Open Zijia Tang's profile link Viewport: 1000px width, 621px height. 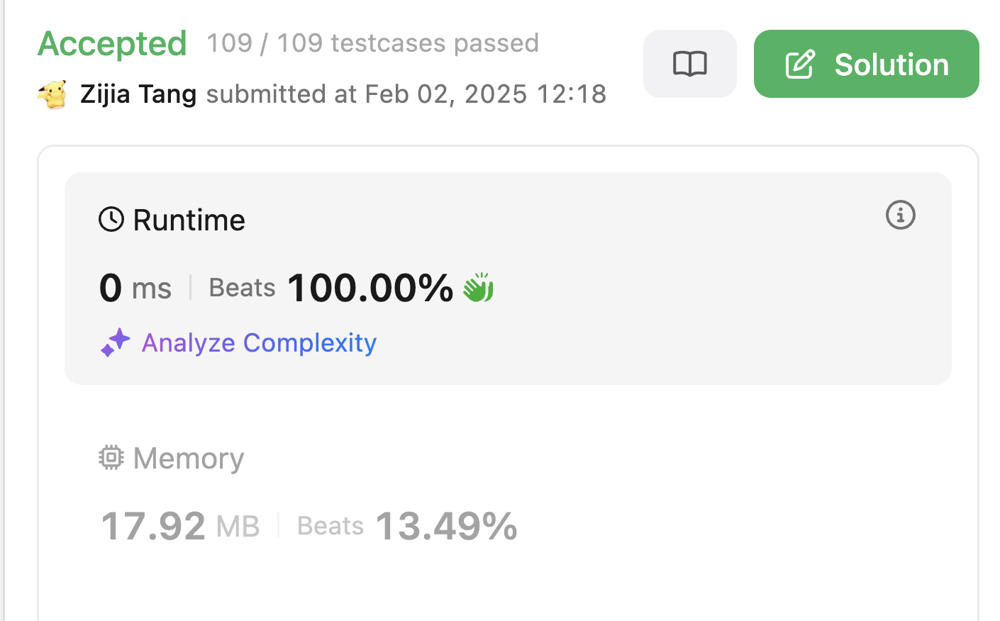coord(138,95)
